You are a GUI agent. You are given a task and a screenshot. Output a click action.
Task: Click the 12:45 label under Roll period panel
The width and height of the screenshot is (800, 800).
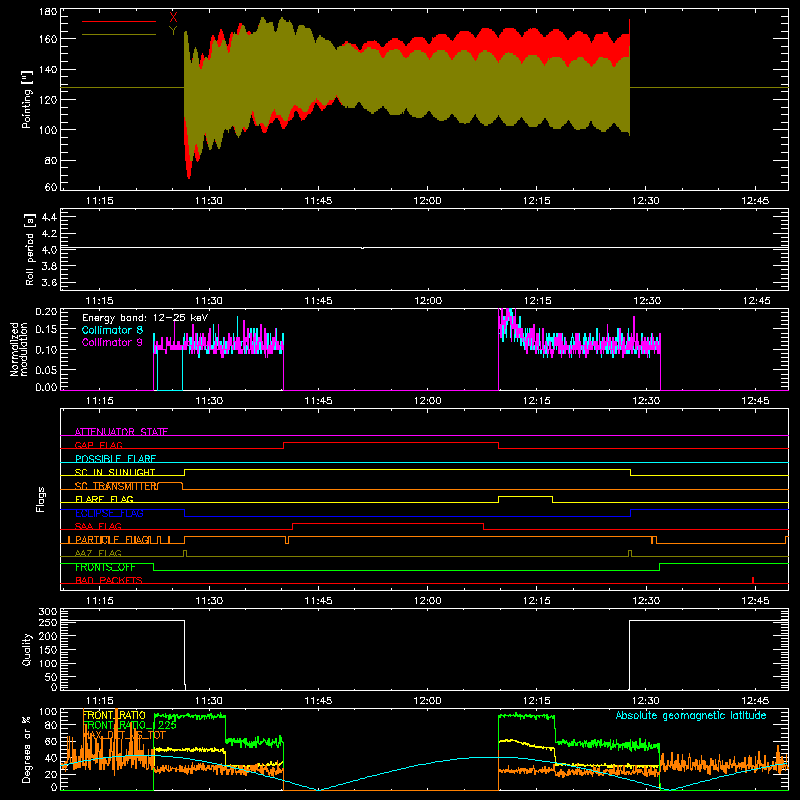[x=755, y=301]
